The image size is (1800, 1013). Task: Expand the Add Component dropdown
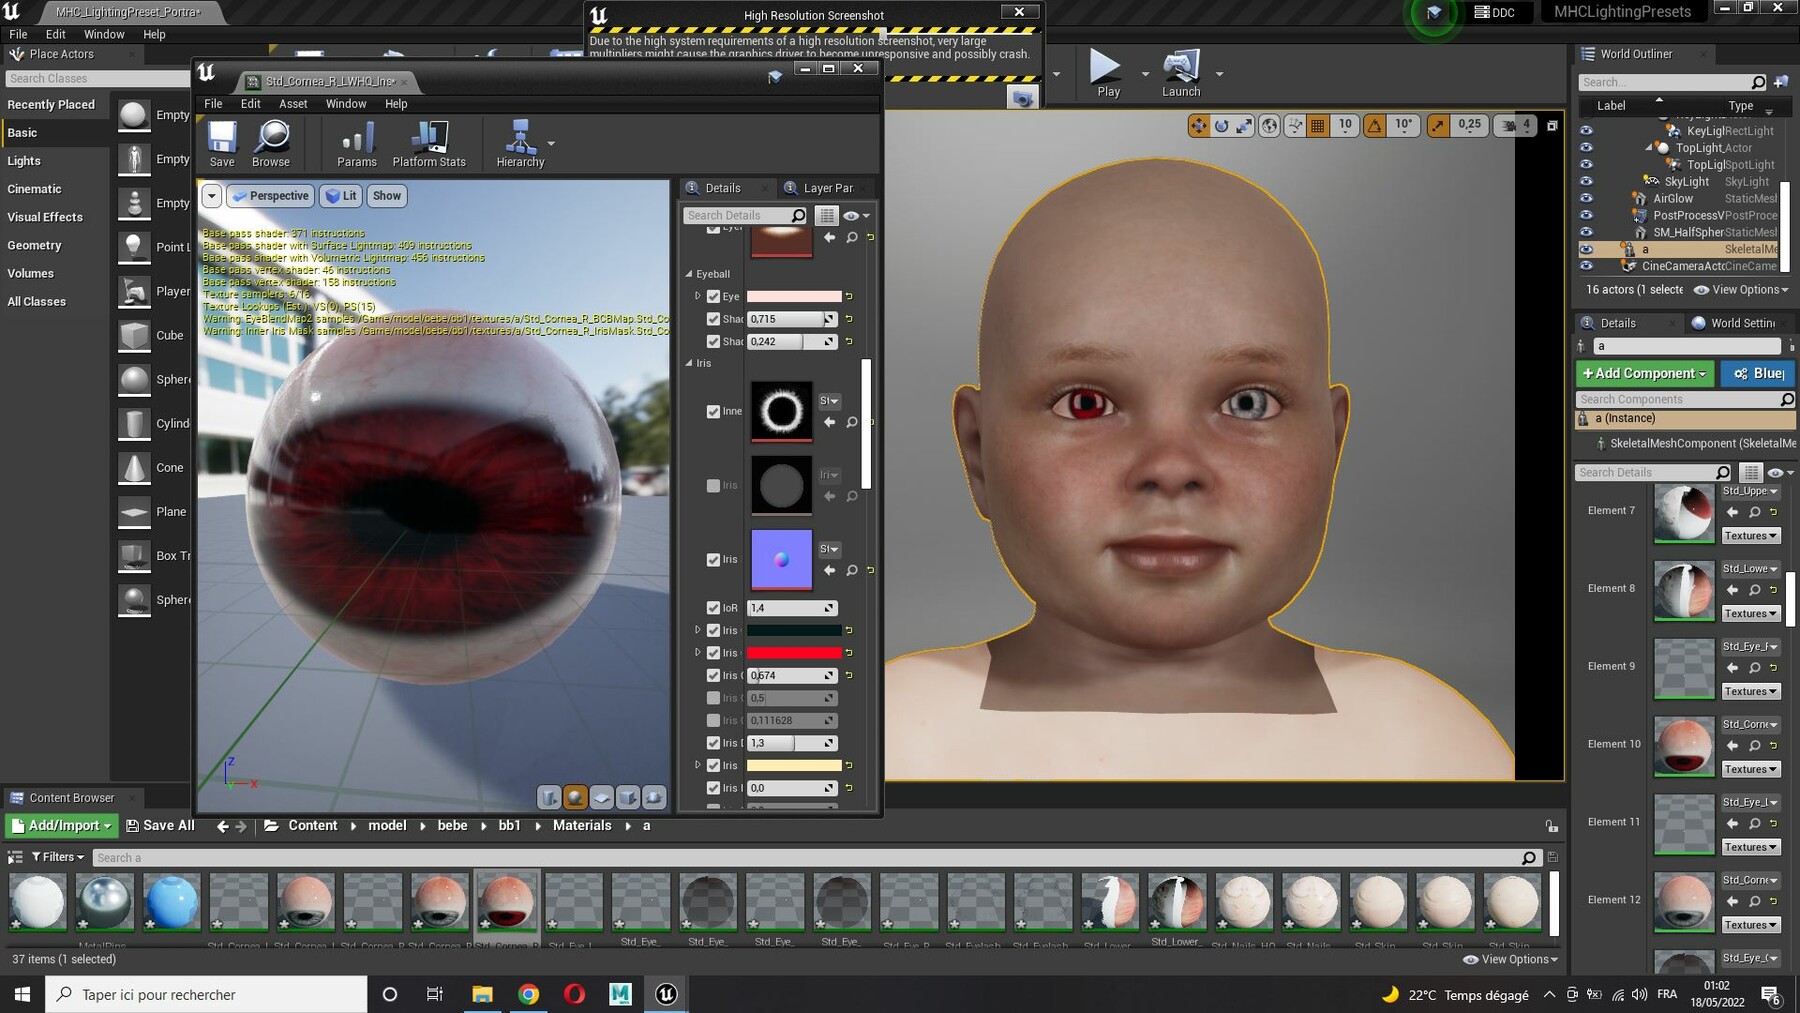click(x=1646, y=373)
